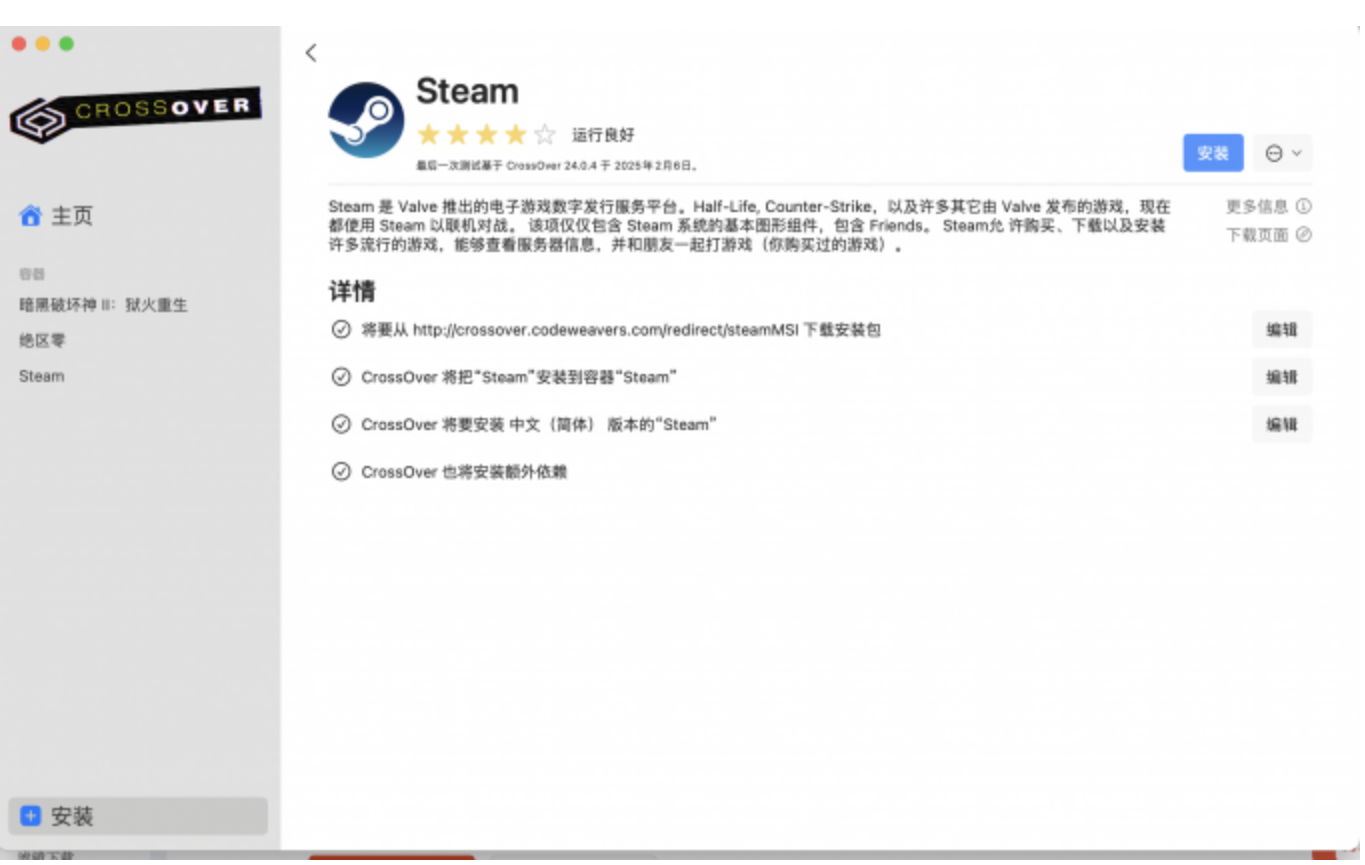Click the empty fifth rating star
The height and width of the screenshot is (865, 1365).
click(544, 135)
